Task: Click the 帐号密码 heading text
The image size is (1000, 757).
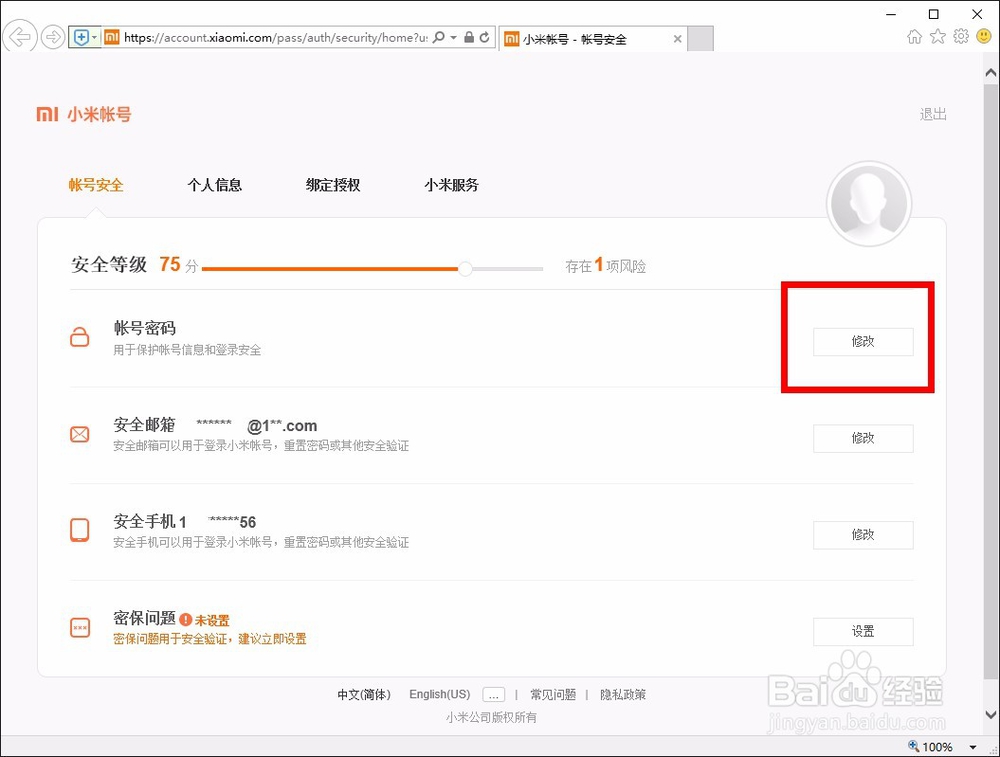Action: pos(145,328)
